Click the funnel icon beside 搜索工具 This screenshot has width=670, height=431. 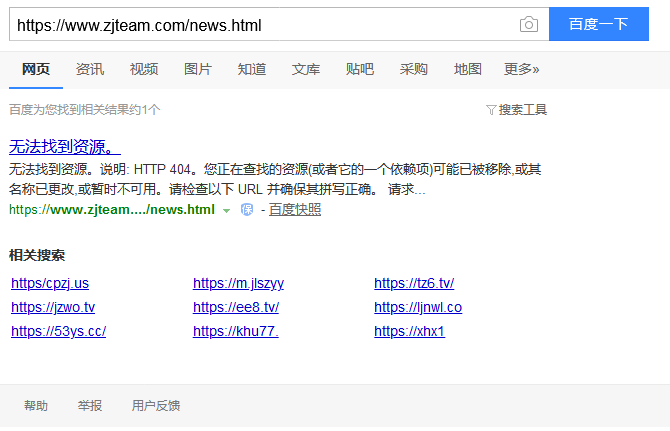[x=491, y=110]
